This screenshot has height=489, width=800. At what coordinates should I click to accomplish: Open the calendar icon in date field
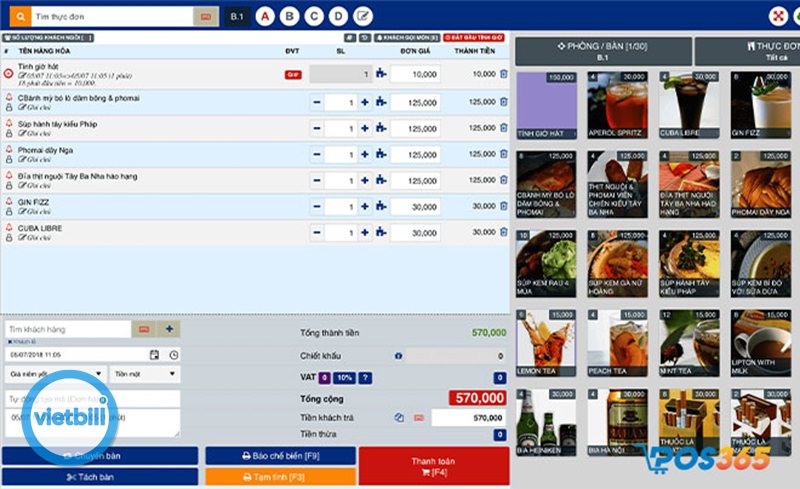point(154,355)
